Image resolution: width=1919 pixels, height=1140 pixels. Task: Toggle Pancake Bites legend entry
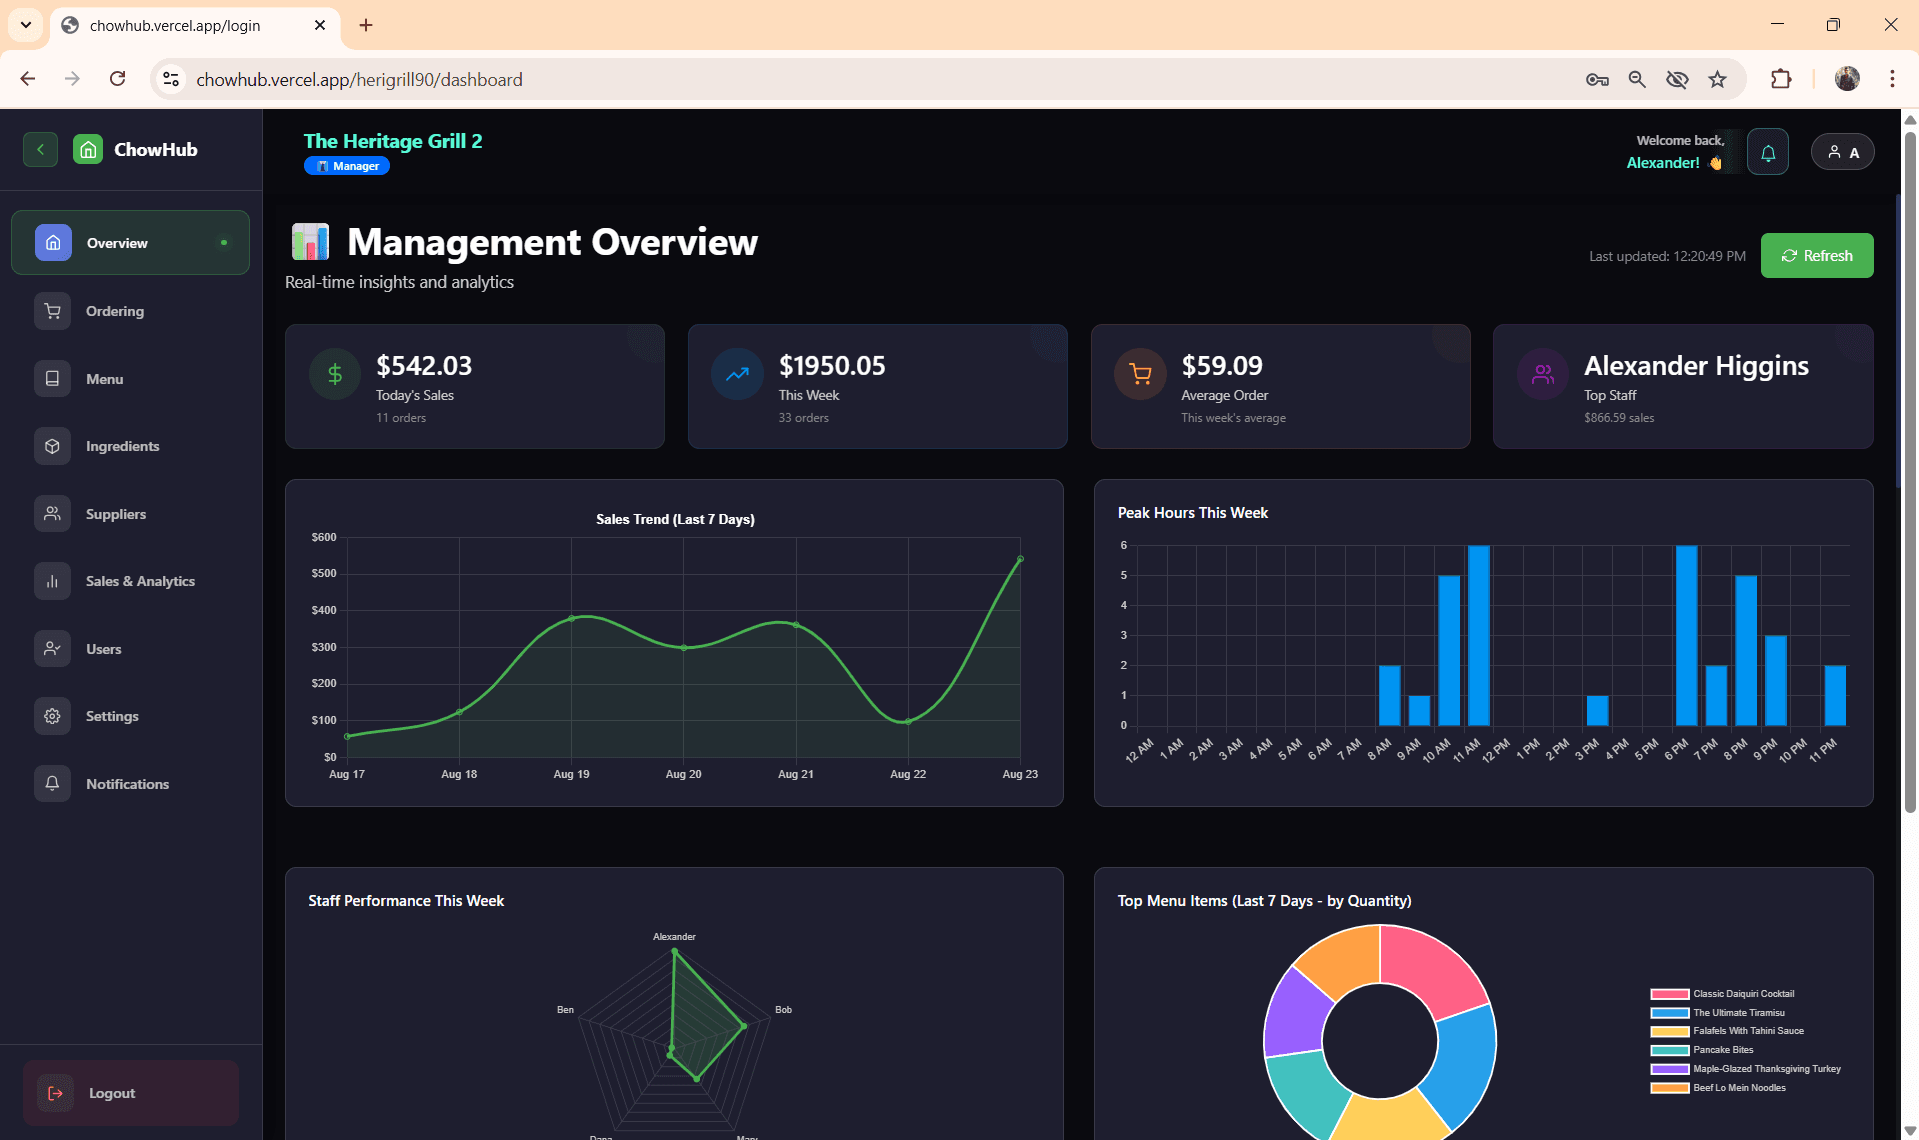(1723, 1050)
